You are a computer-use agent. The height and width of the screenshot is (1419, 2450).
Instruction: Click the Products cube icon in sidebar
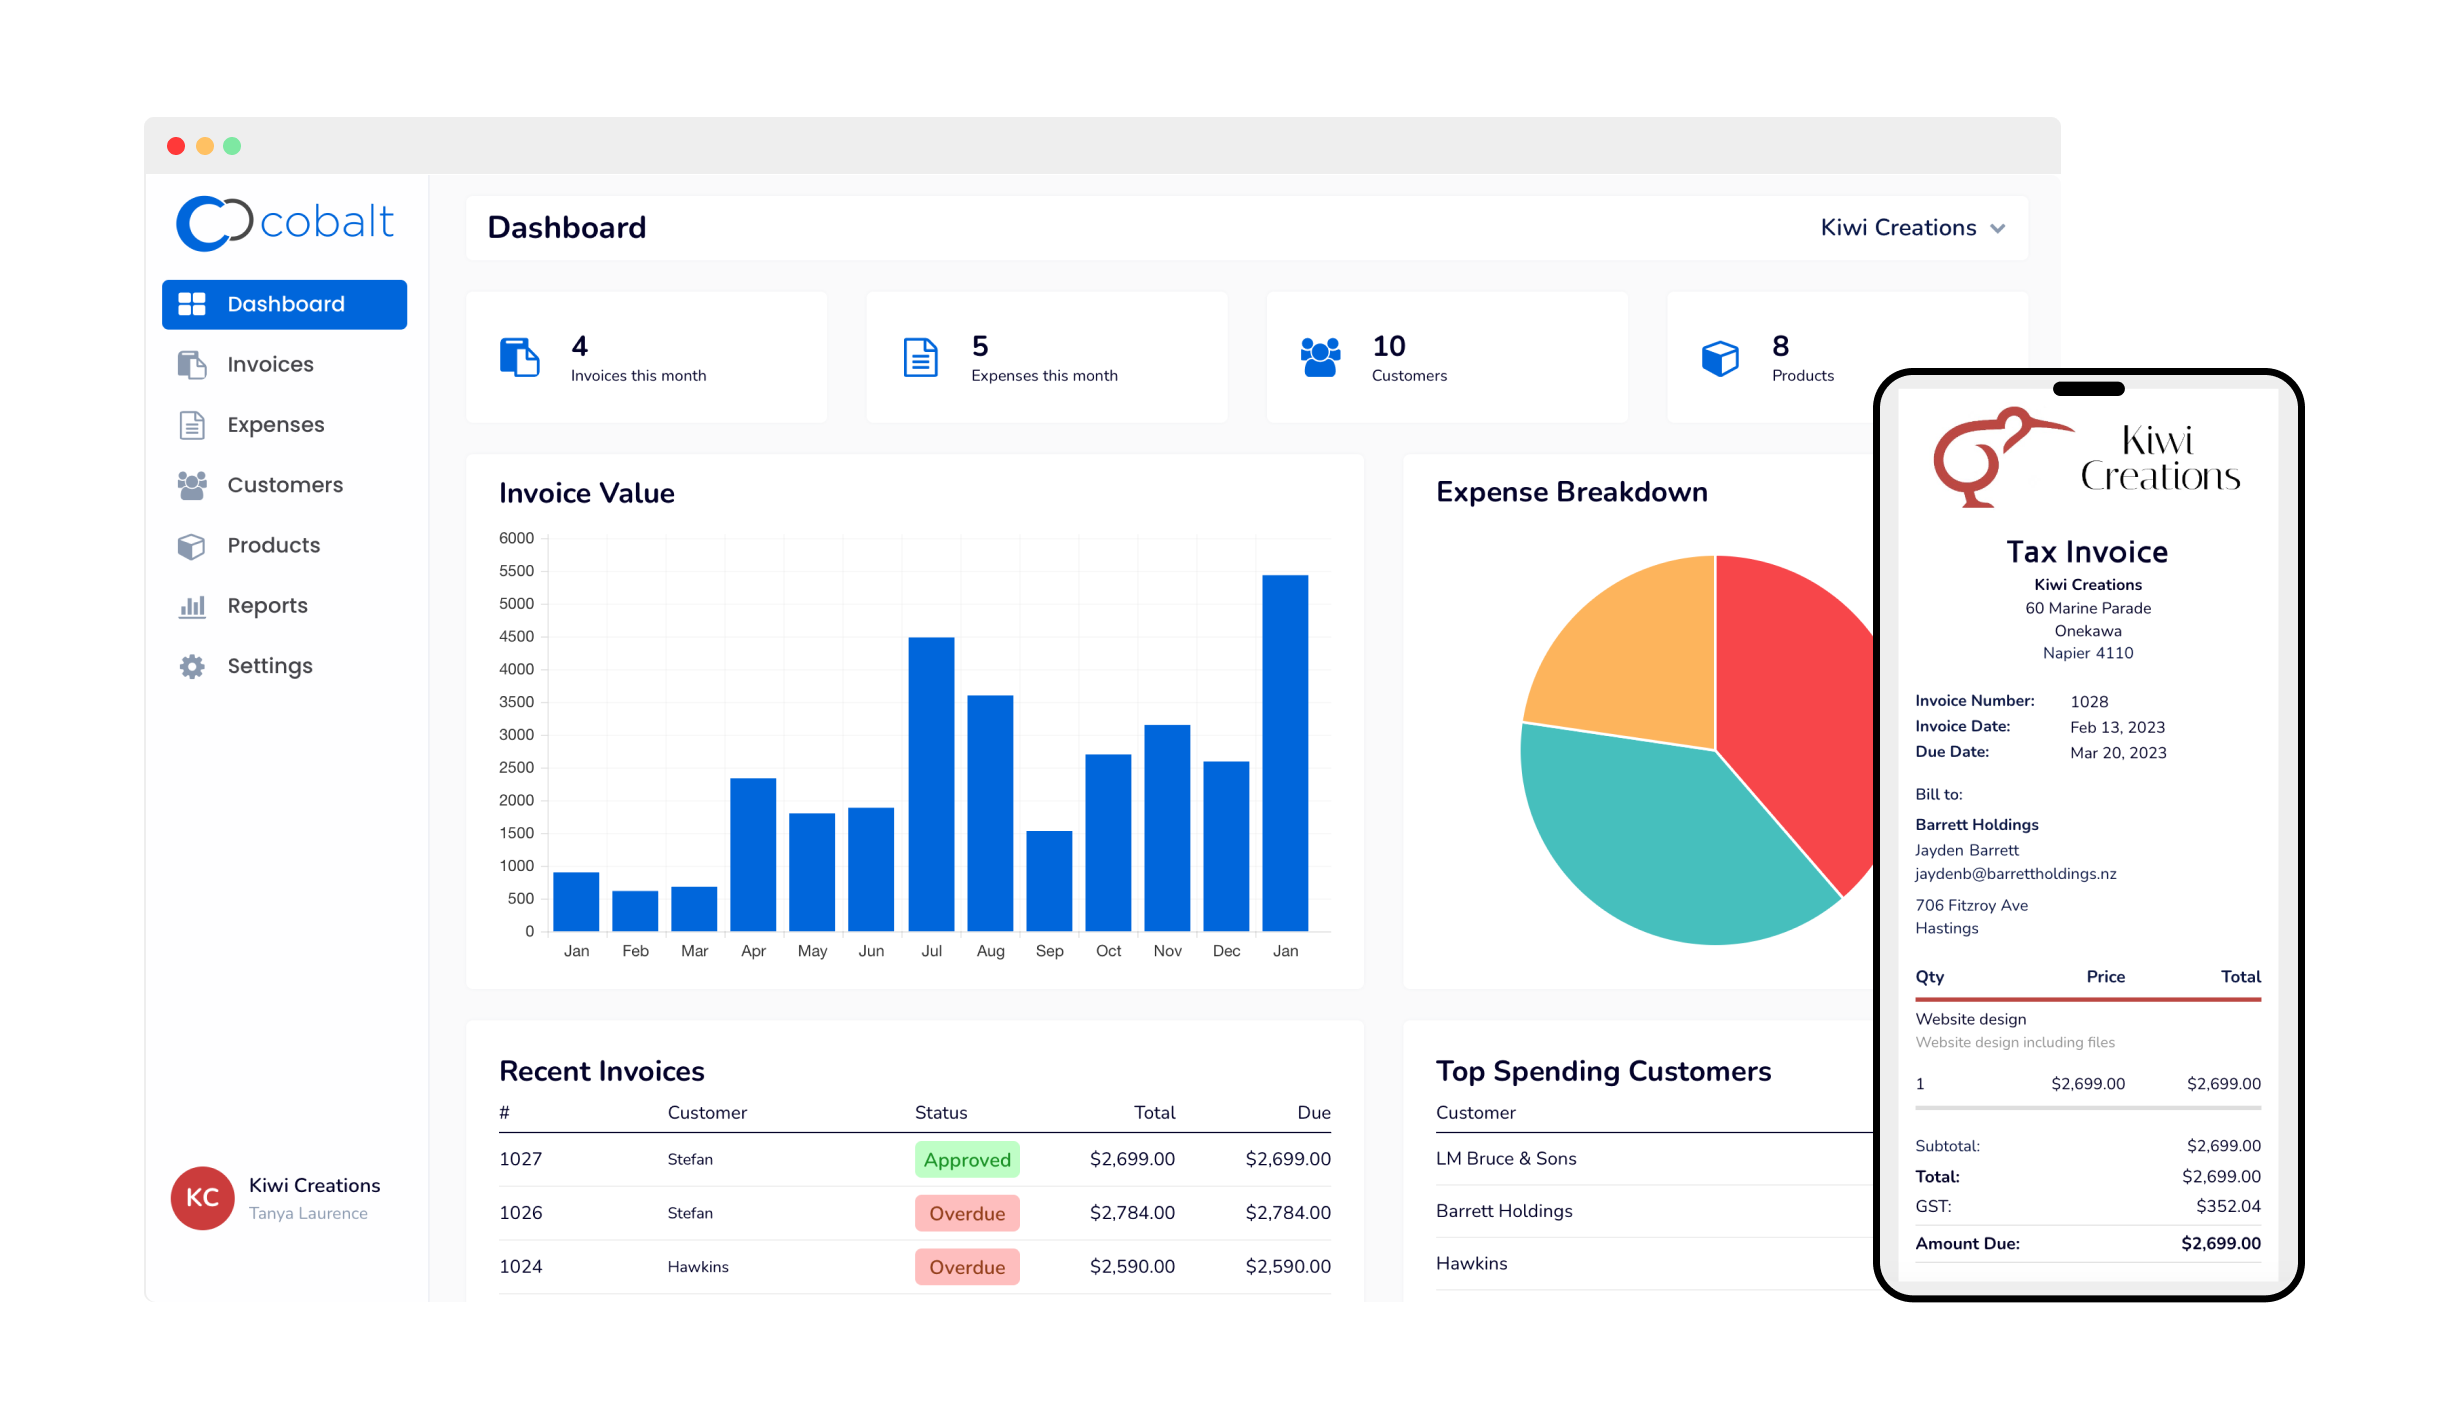click(190, 545)
